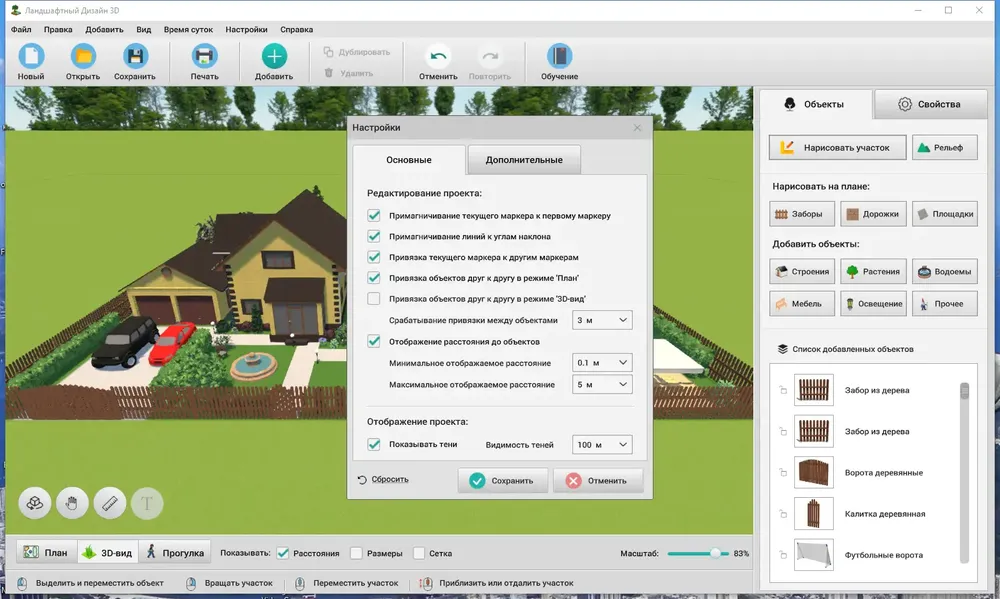Image resolution: width=1000 pixels, height=599 pixels.
Task: Click the Новый (new project) toolbar icon
Action: coord(31,57)
